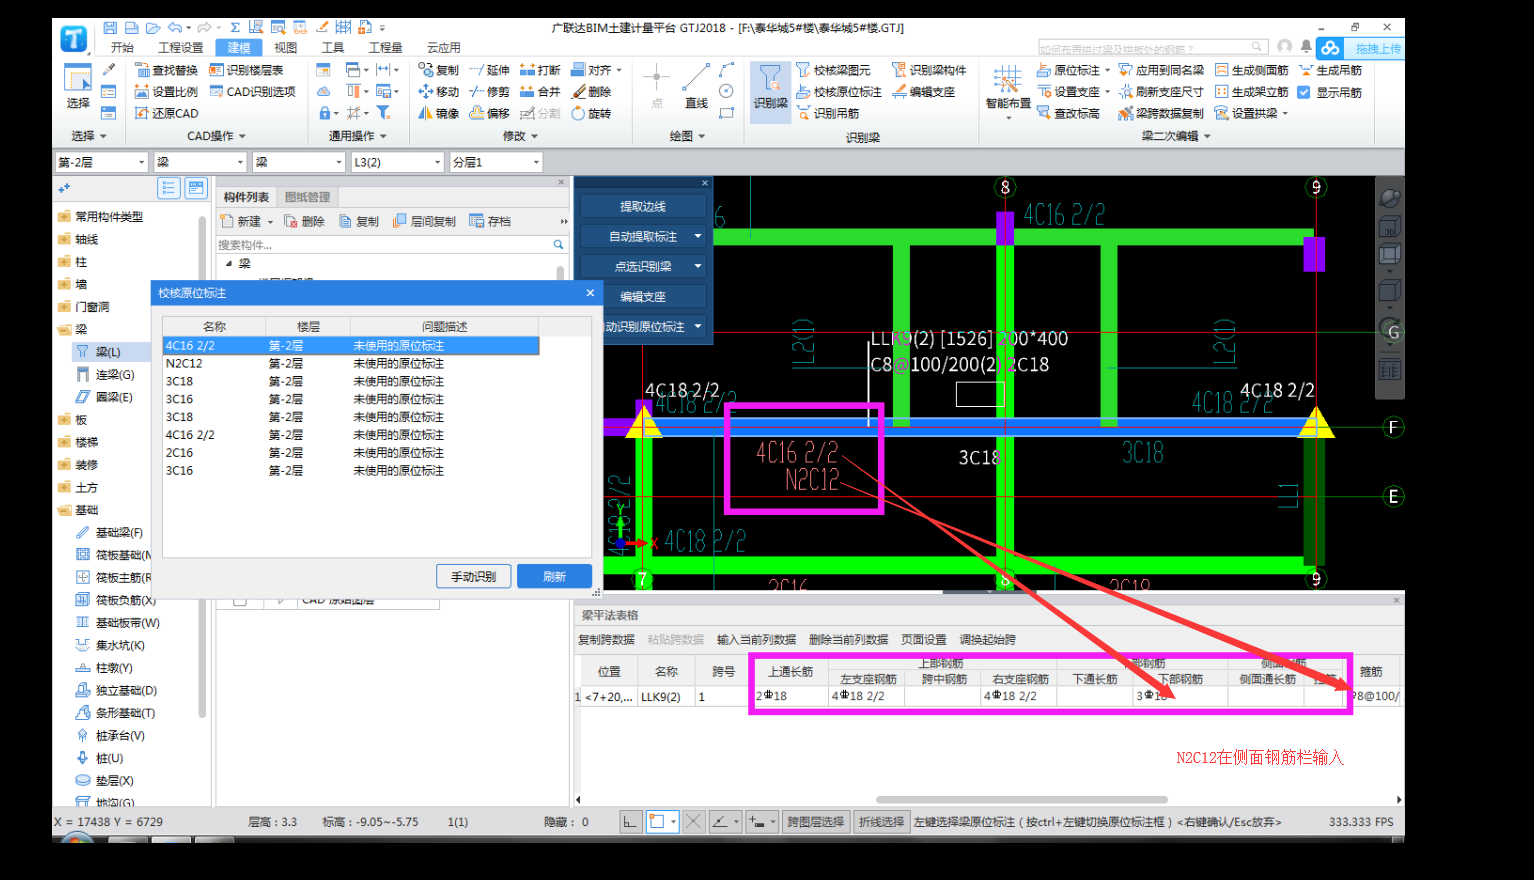Click the 删除 delete tool in ribbon
Screen dimensions: 1534x880
(591, 91)
